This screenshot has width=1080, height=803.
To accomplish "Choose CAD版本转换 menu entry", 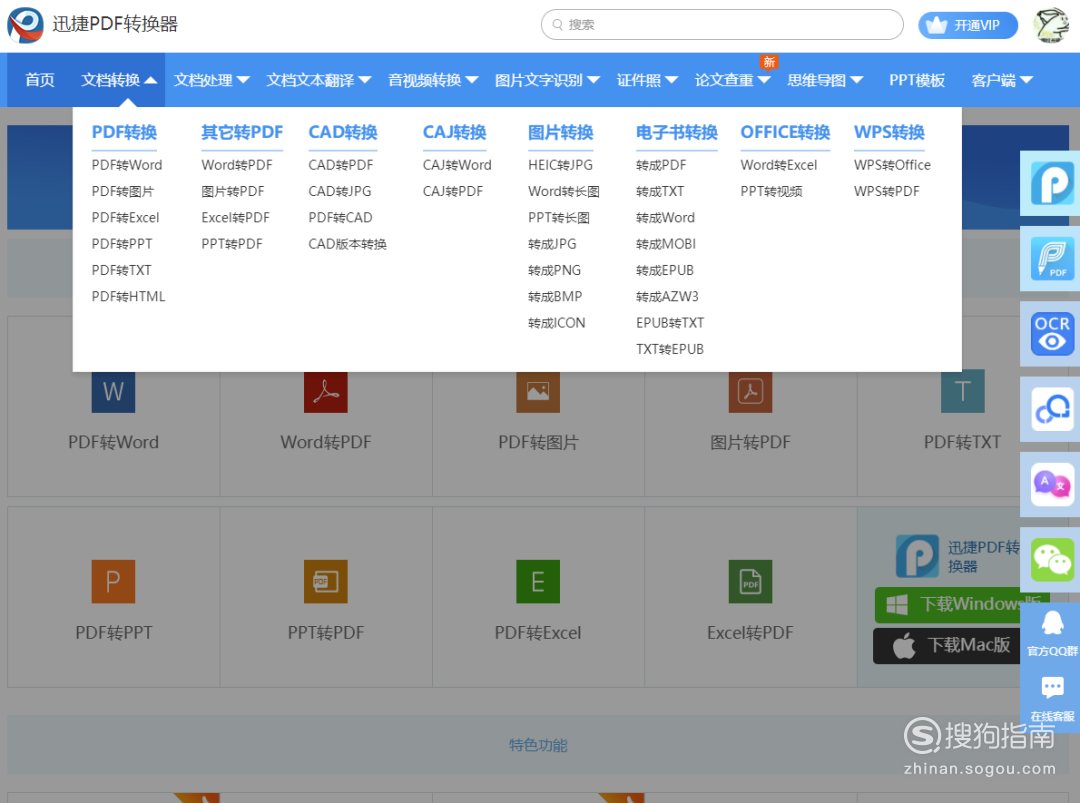I will (x=347, y=244).
